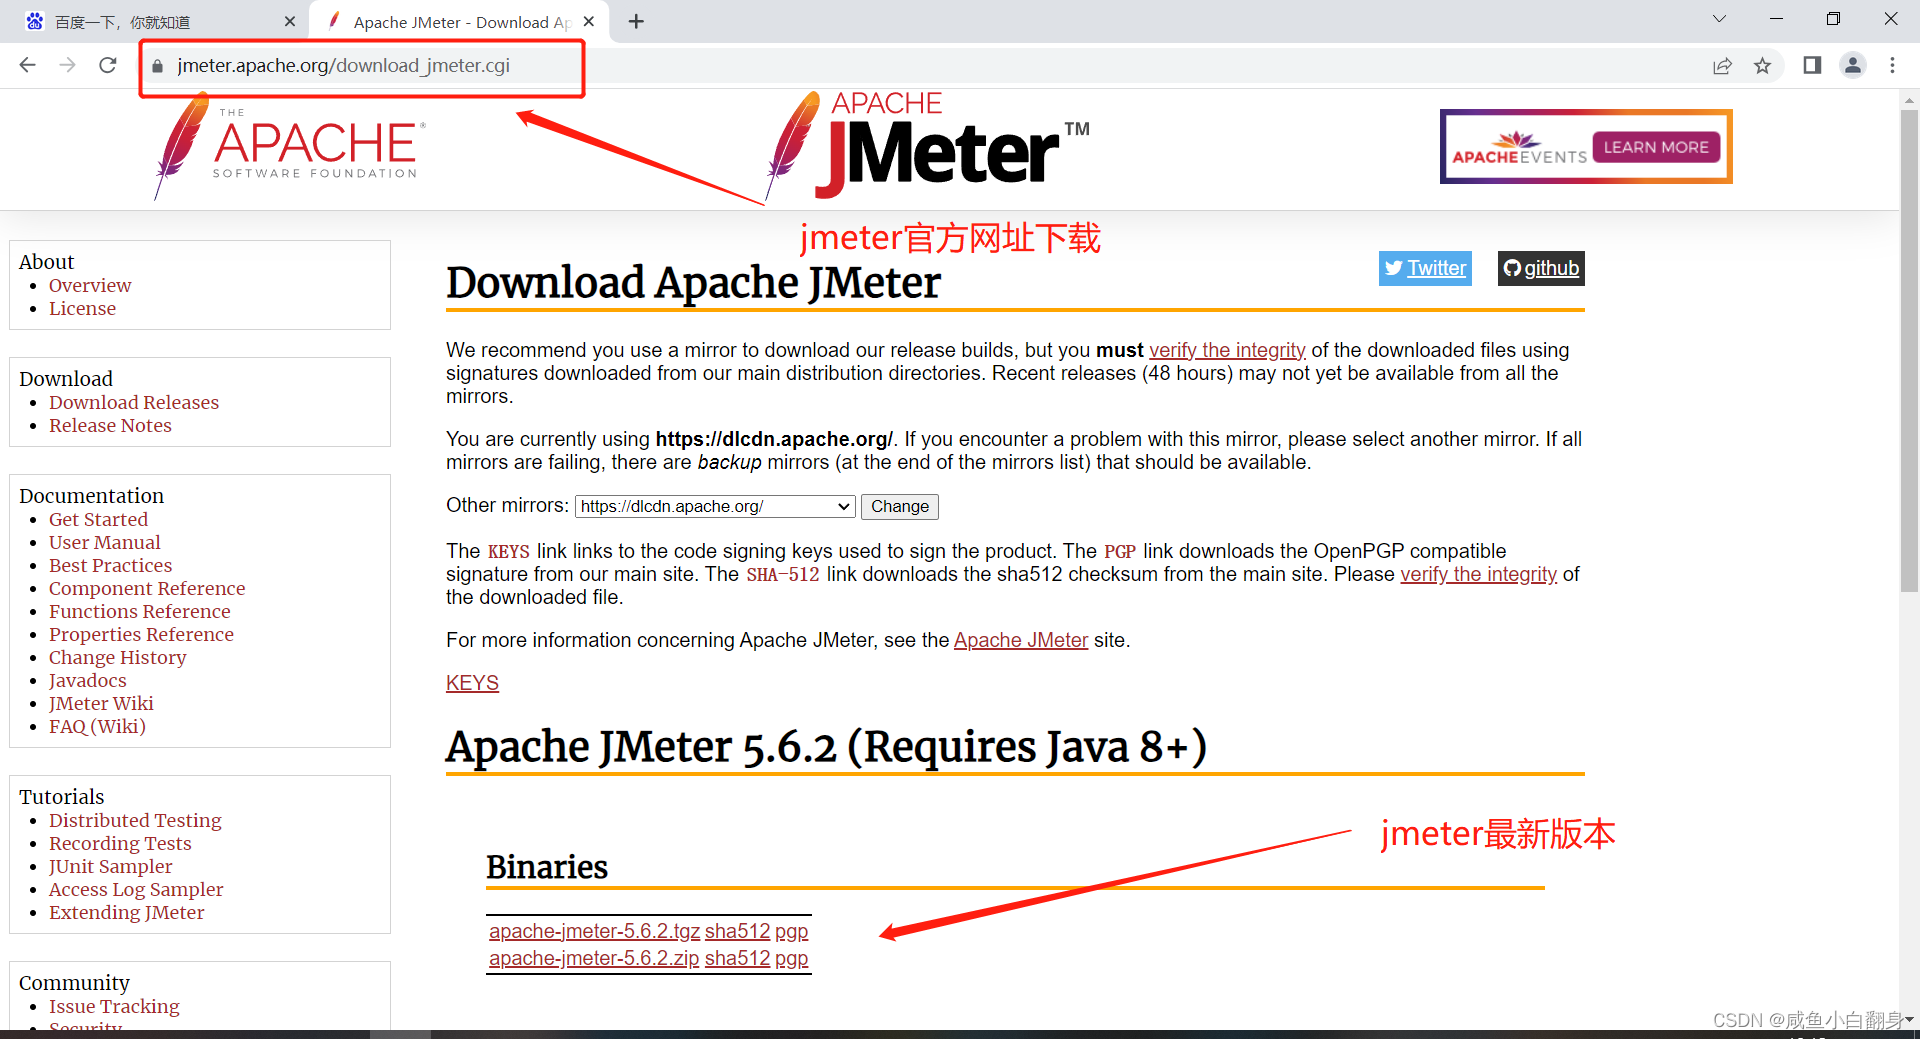Open the Change History link

coord(117,657)
